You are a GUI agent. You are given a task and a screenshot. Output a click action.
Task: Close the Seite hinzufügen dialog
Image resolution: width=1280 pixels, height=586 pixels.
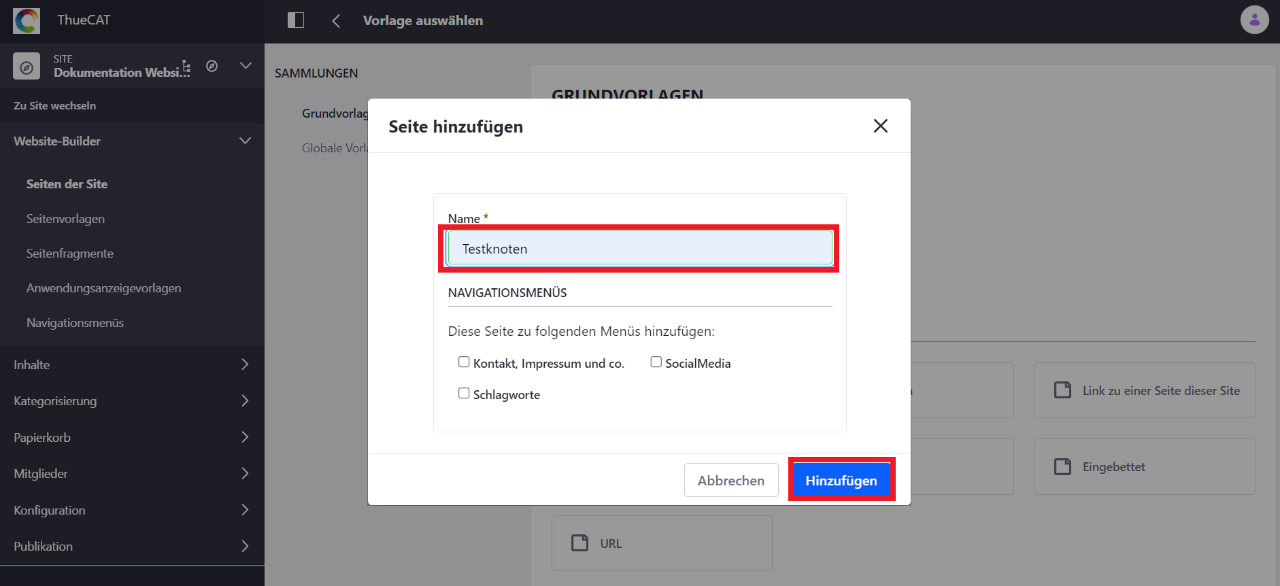pos(880,126)
